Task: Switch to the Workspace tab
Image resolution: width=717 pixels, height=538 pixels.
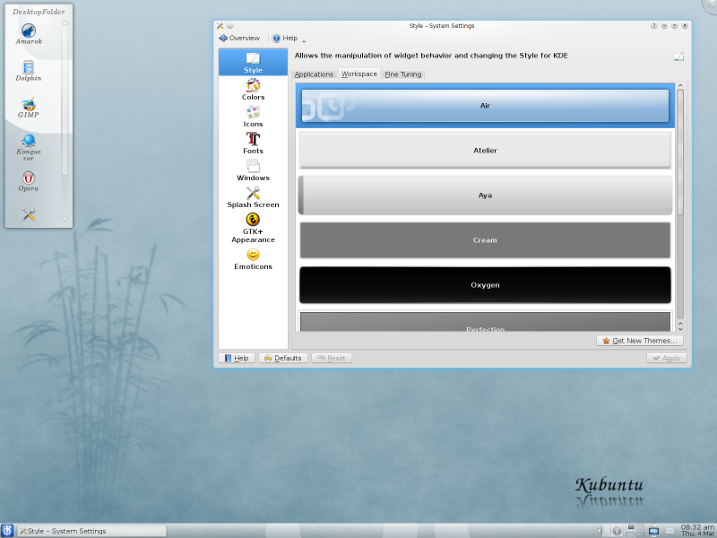Action: [x=359, y=74]
